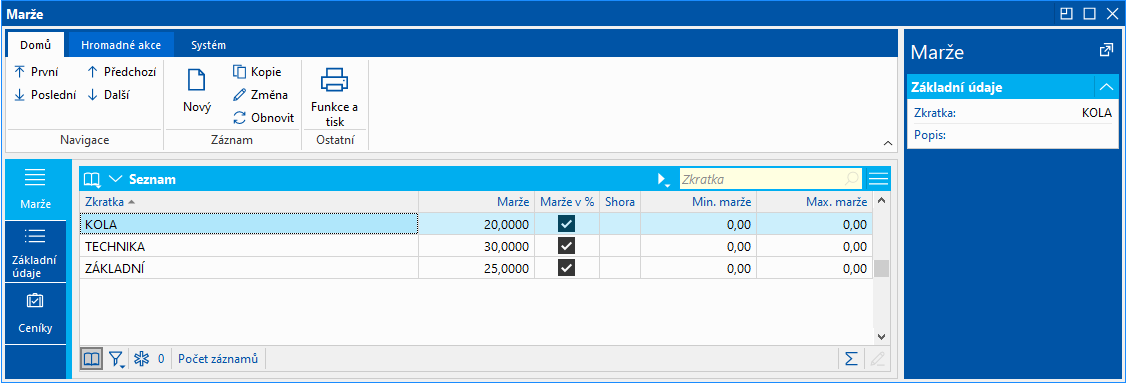Sort by the Zkratka column header
This screenshot has height=384, width=1126.
click(249, 202)
